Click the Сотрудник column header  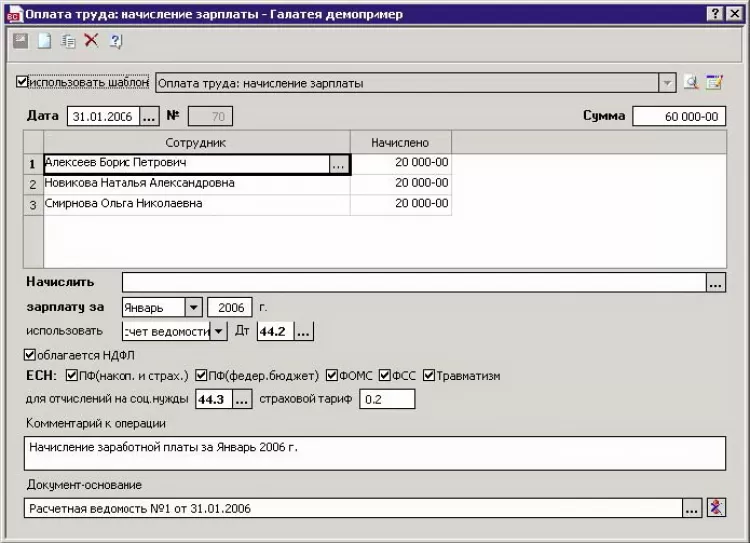[x=197, y=142]
